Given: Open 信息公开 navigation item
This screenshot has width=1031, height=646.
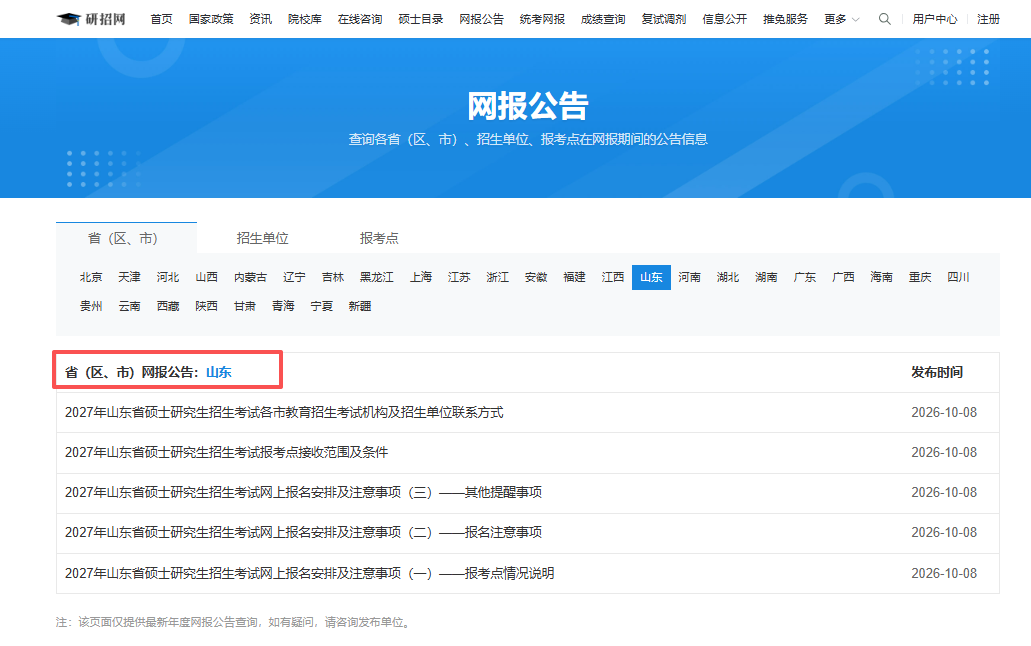Looking at the screenshot, I should (x=725, y=19).
